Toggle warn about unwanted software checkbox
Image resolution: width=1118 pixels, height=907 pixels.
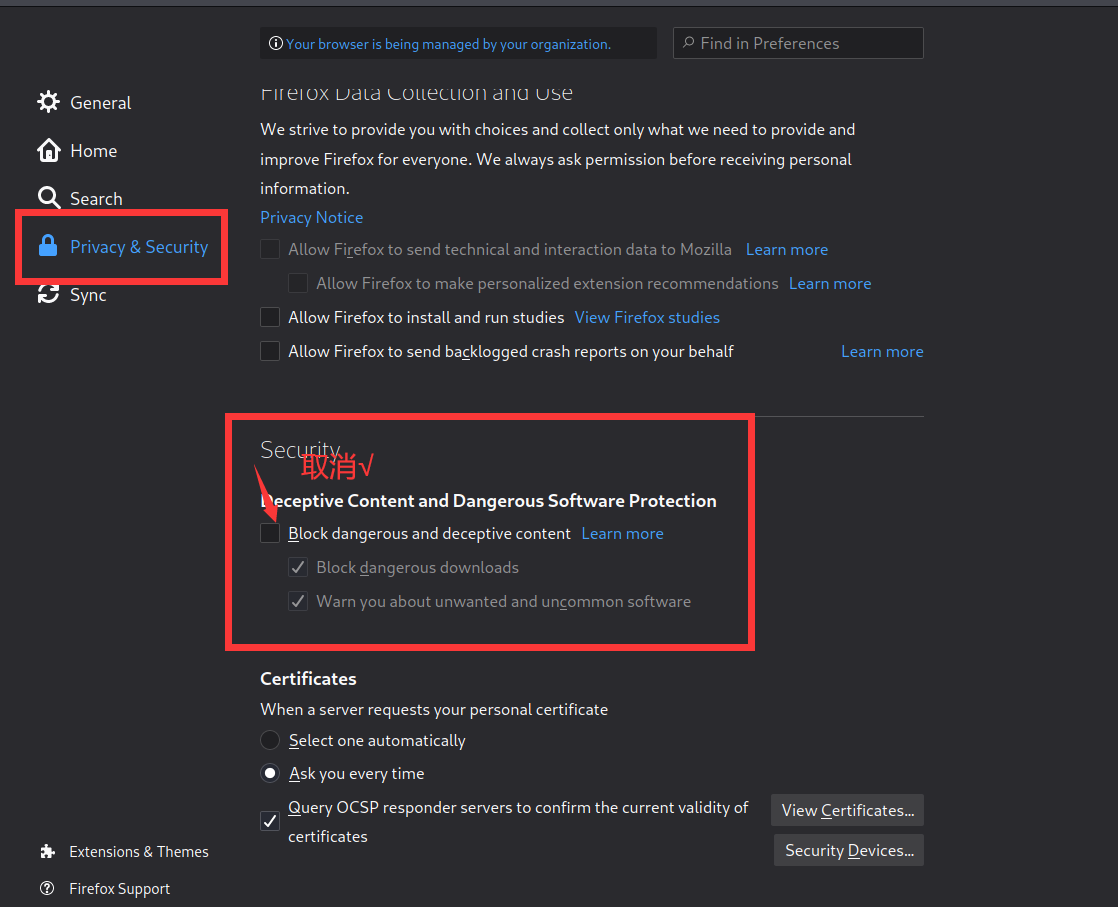(298, 601)
